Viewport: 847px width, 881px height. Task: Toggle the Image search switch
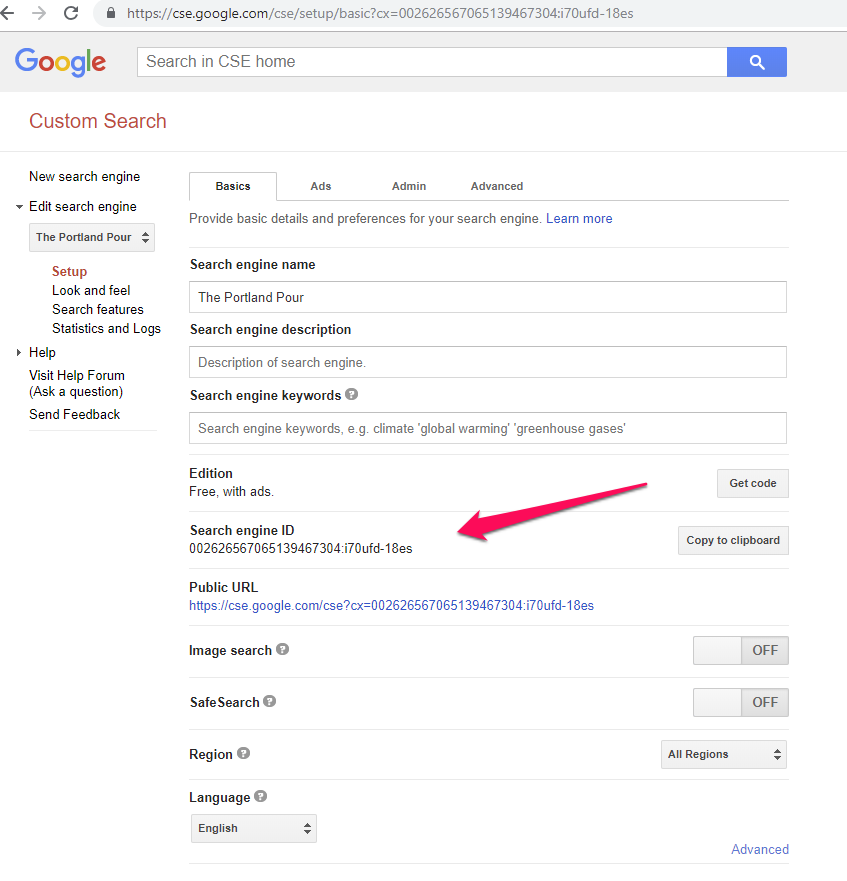741,650
